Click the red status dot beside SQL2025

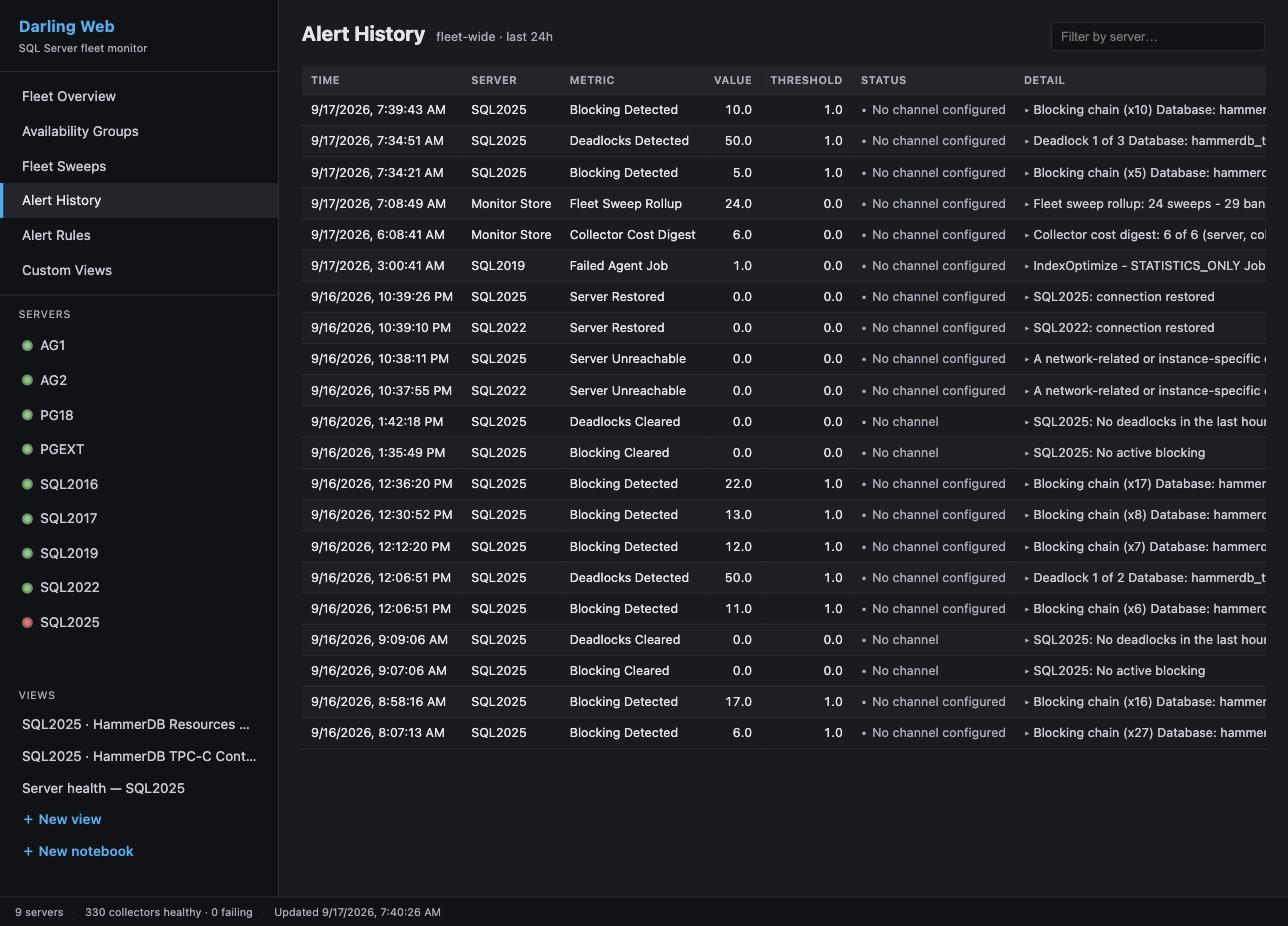coord(28,622)
